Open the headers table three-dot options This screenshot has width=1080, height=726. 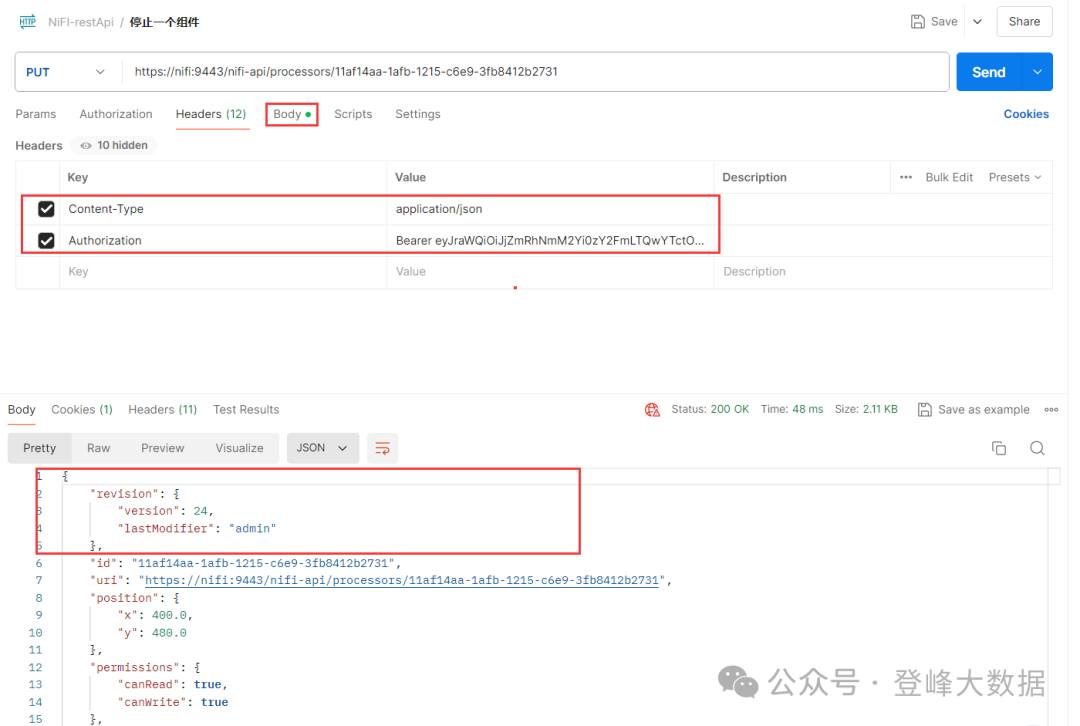[906, 177]
